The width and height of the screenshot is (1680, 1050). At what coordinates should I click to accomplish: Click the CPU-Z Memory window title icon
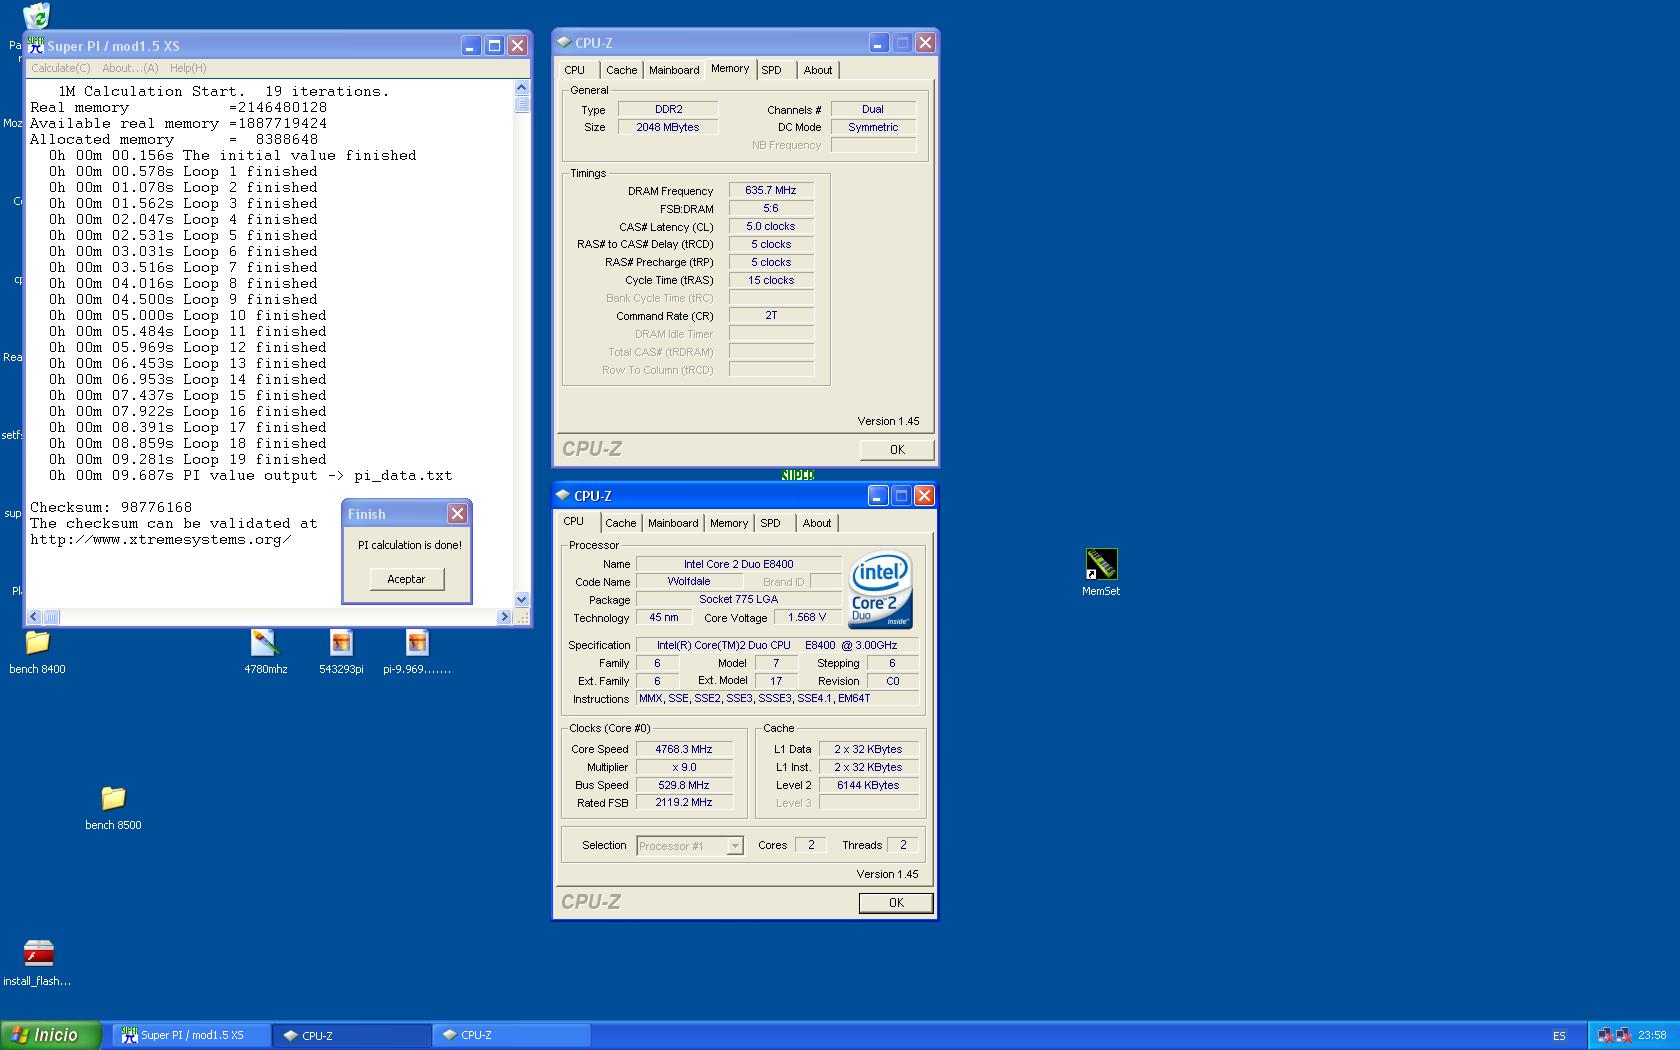pyautogui.click(x=564, y=43)
